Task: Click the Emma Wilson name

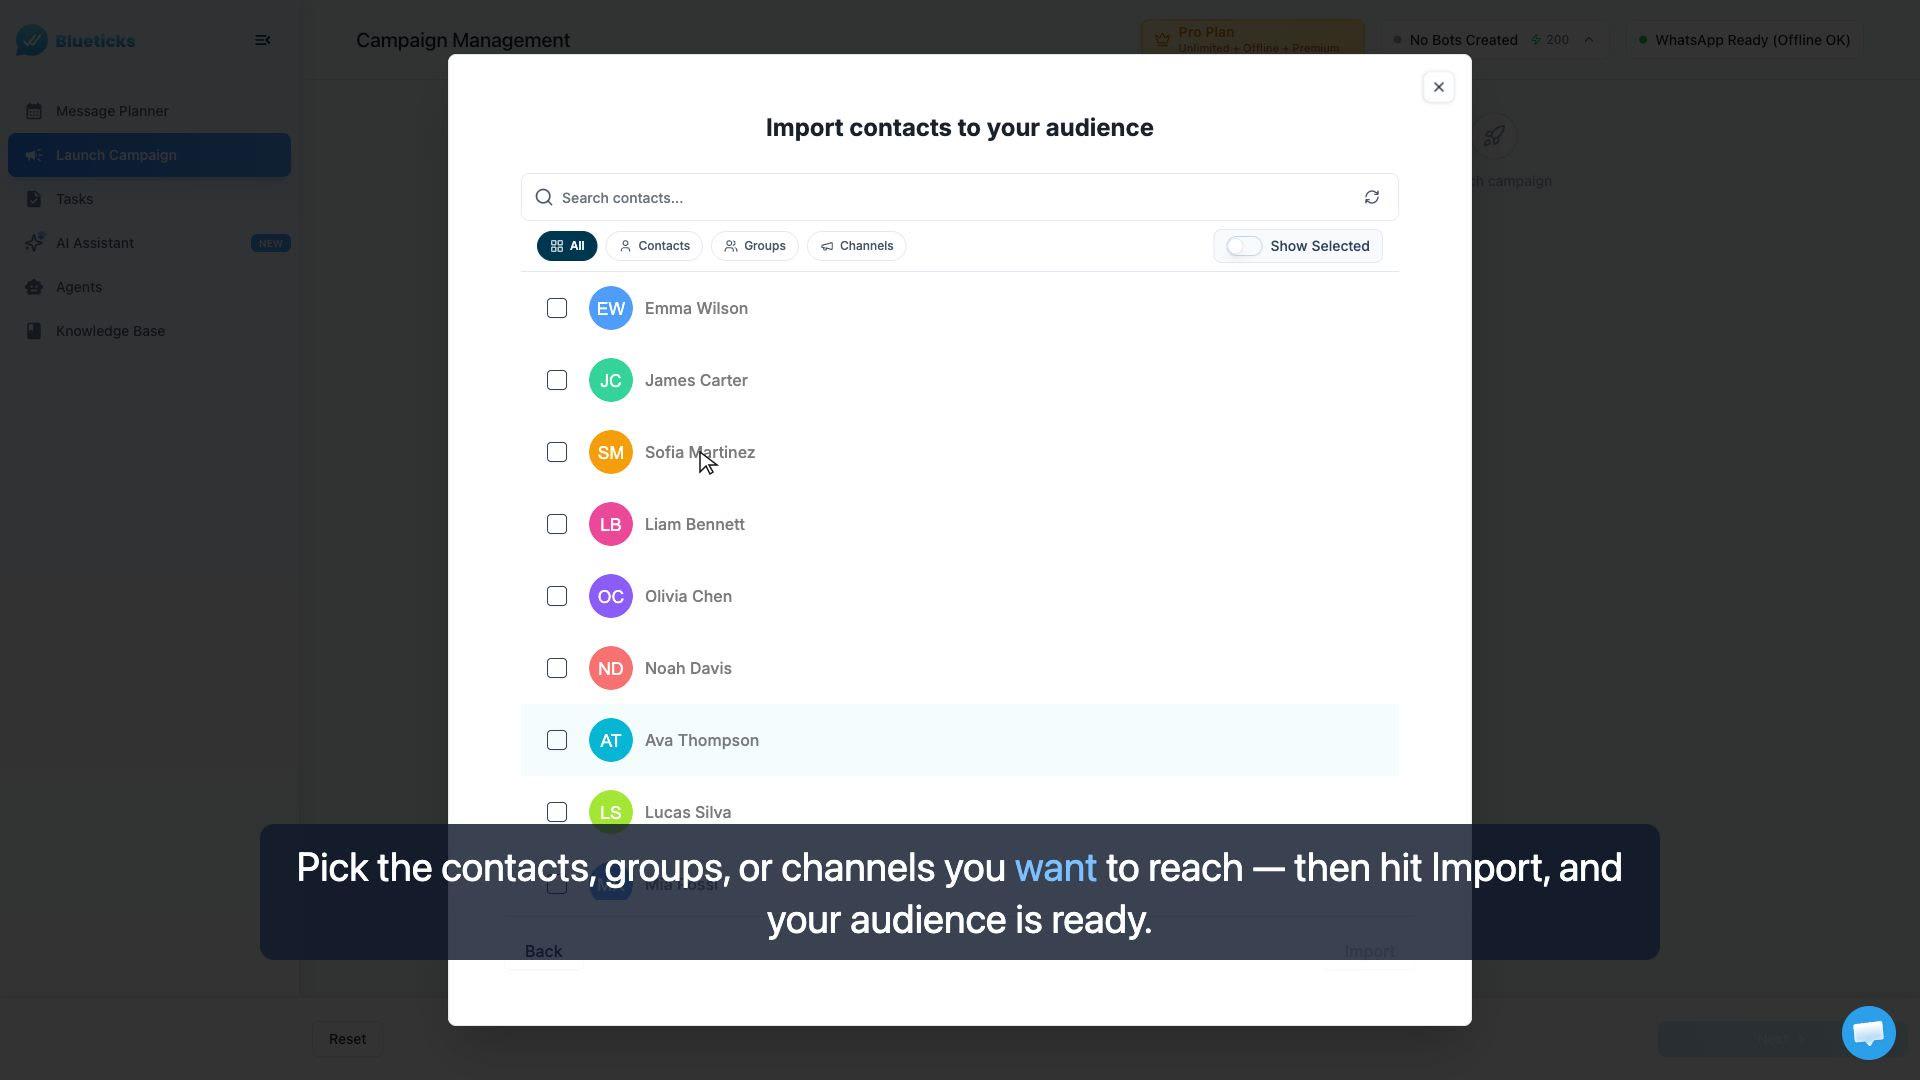Action: pos(696,308)
